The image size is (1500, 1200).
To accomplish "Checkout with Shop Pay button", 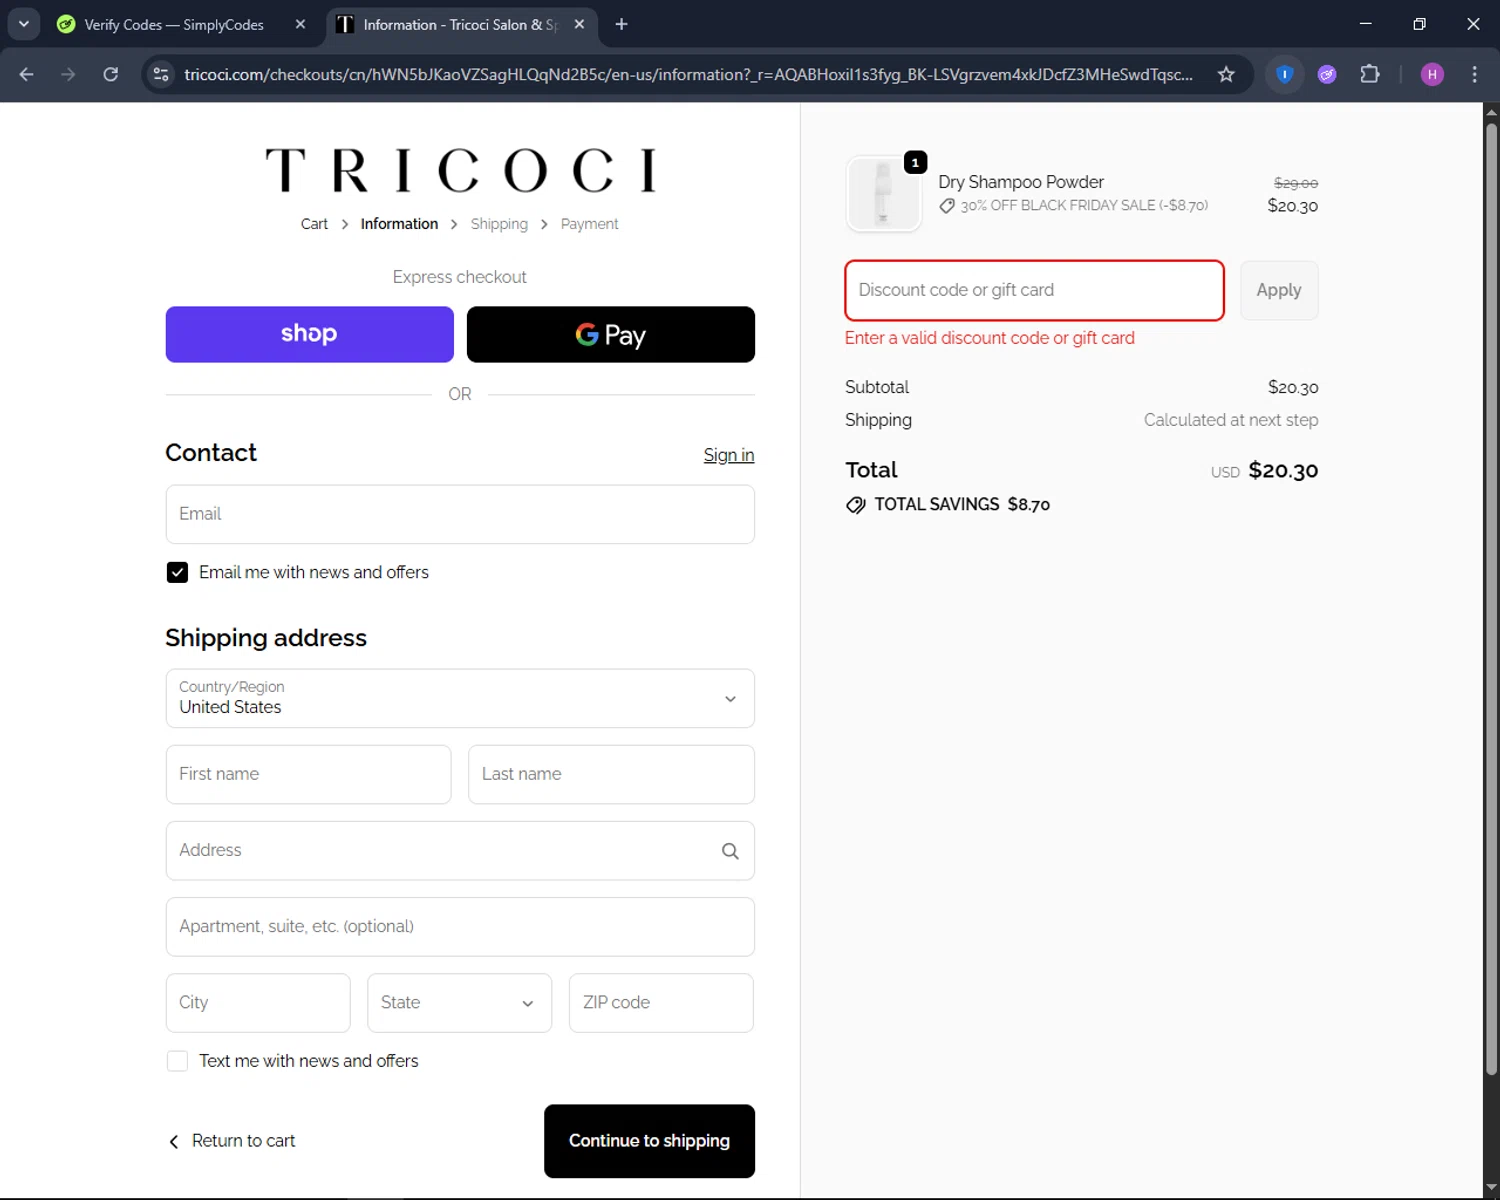I will 309,334.
